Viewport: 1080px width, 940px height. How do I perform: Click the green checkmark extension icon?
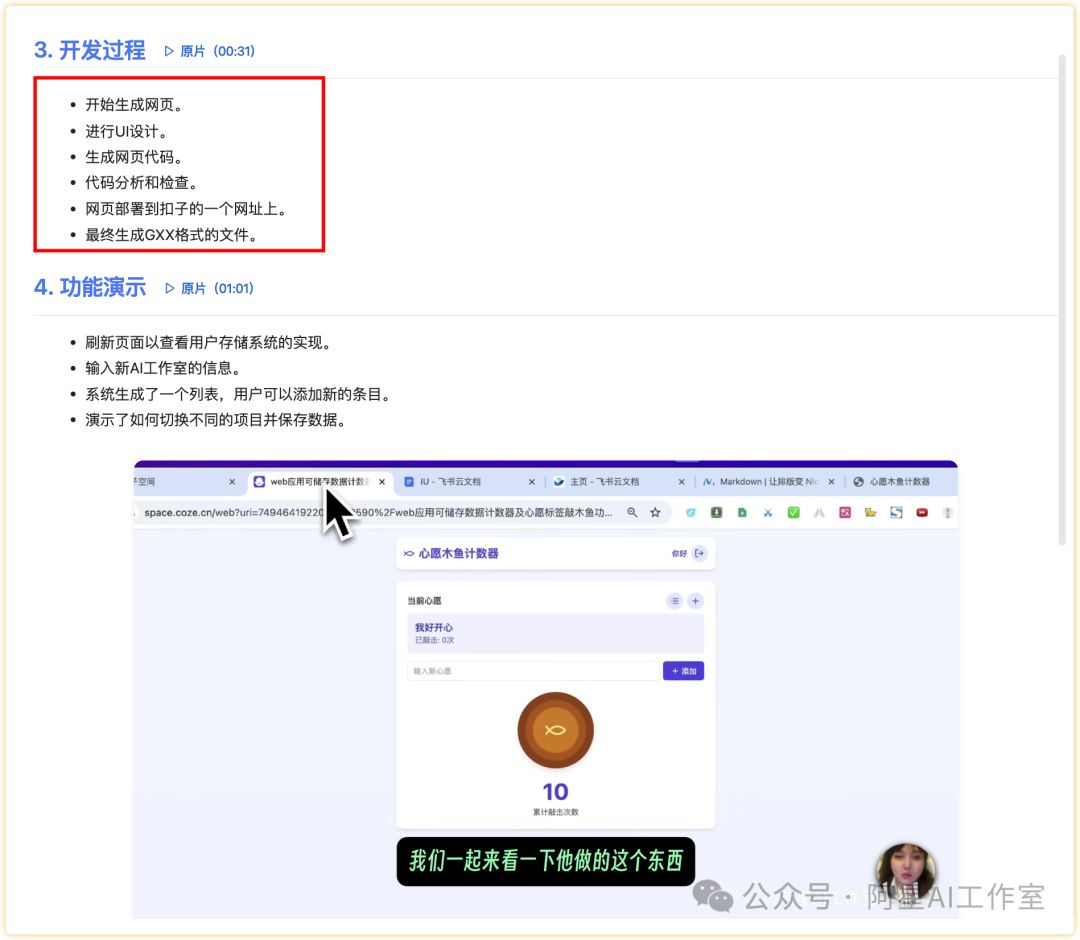(x=793, y=512)
